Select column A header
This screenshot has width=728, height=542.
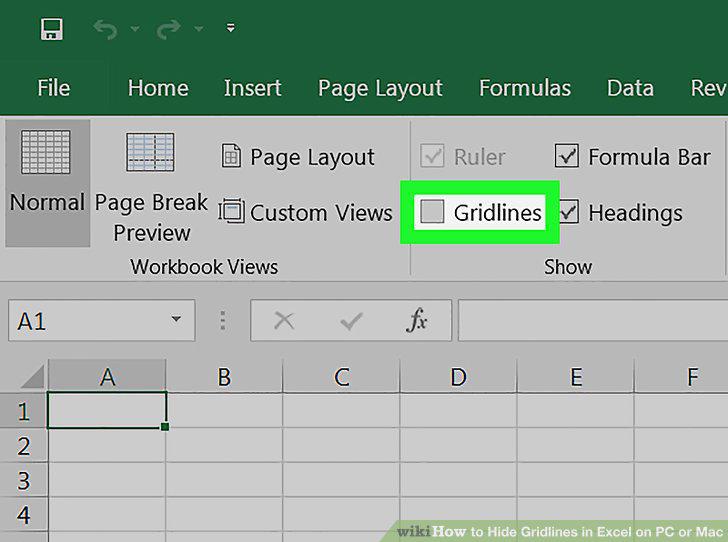107,376
